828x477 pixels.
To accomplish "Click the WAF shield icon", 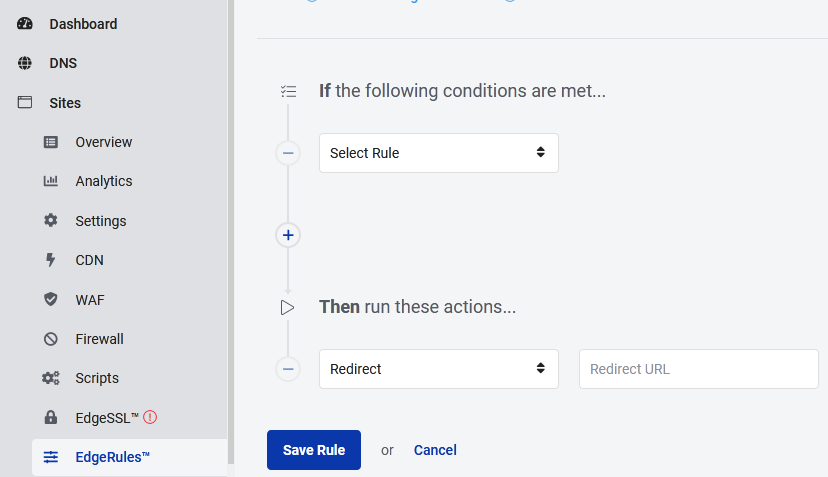I will 51,300.
